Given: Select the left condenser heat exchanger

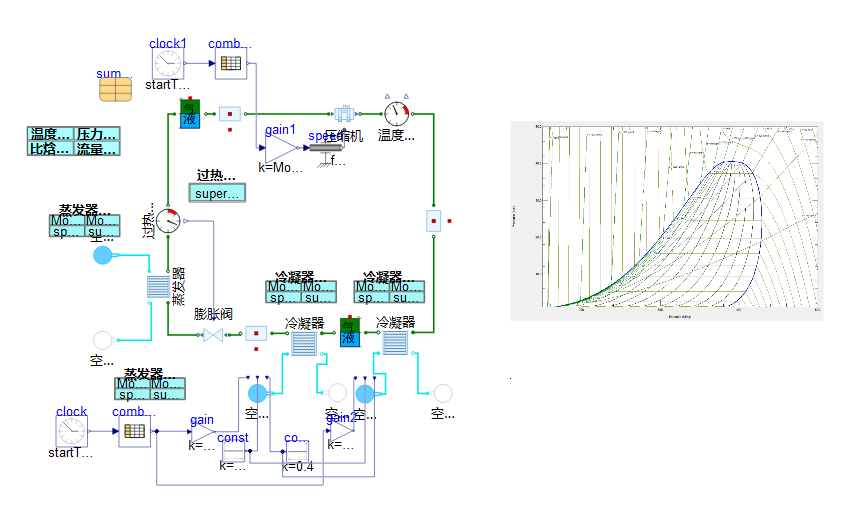Looking at the screenshot, I should coord(304,344).
